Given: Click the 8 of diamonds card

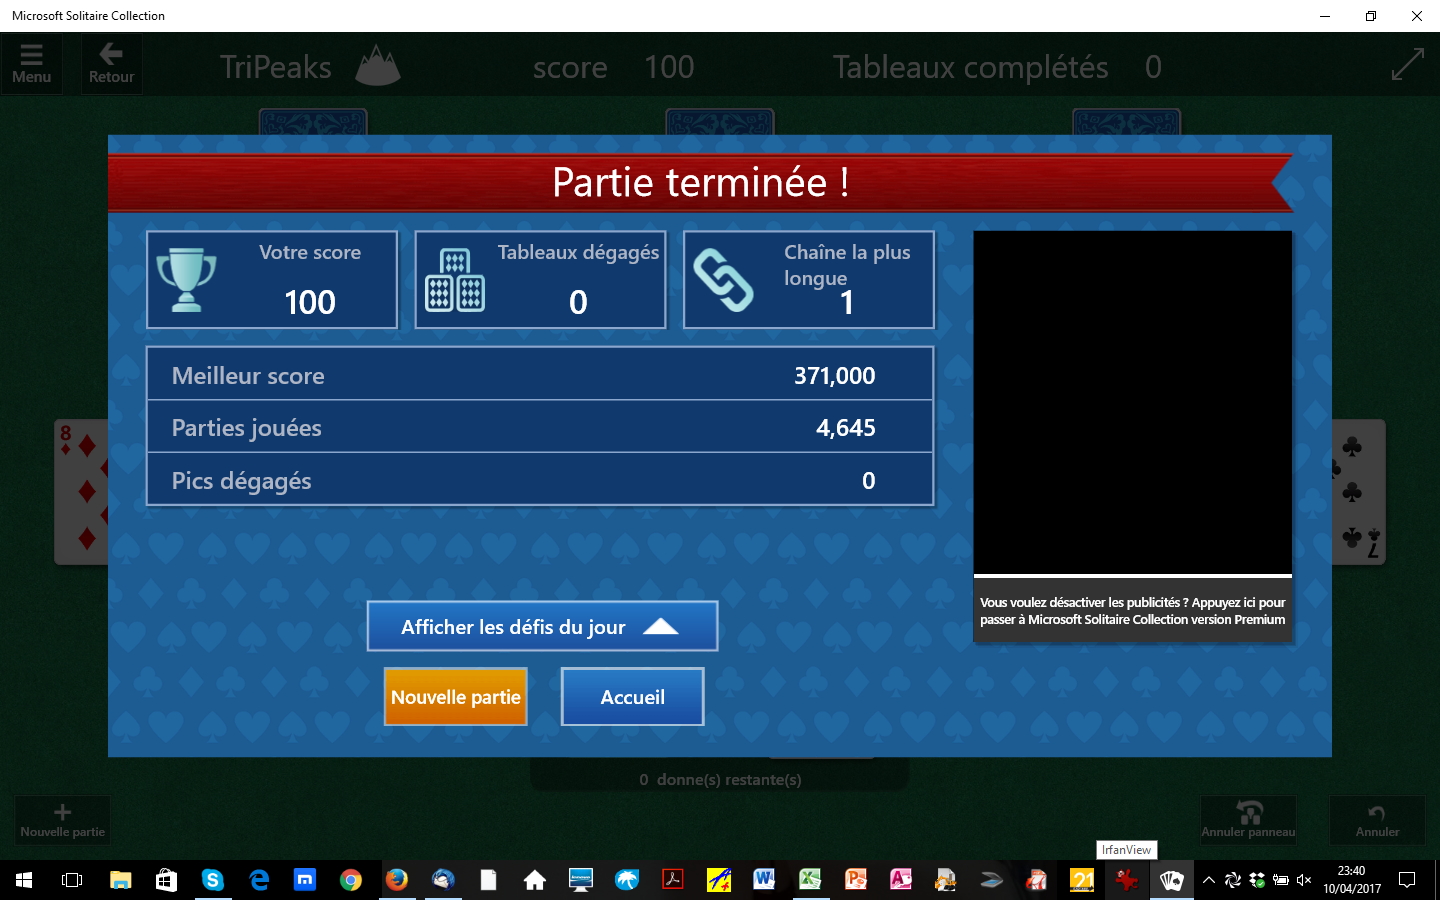Looking at the screenshot, I should [81, 492].
